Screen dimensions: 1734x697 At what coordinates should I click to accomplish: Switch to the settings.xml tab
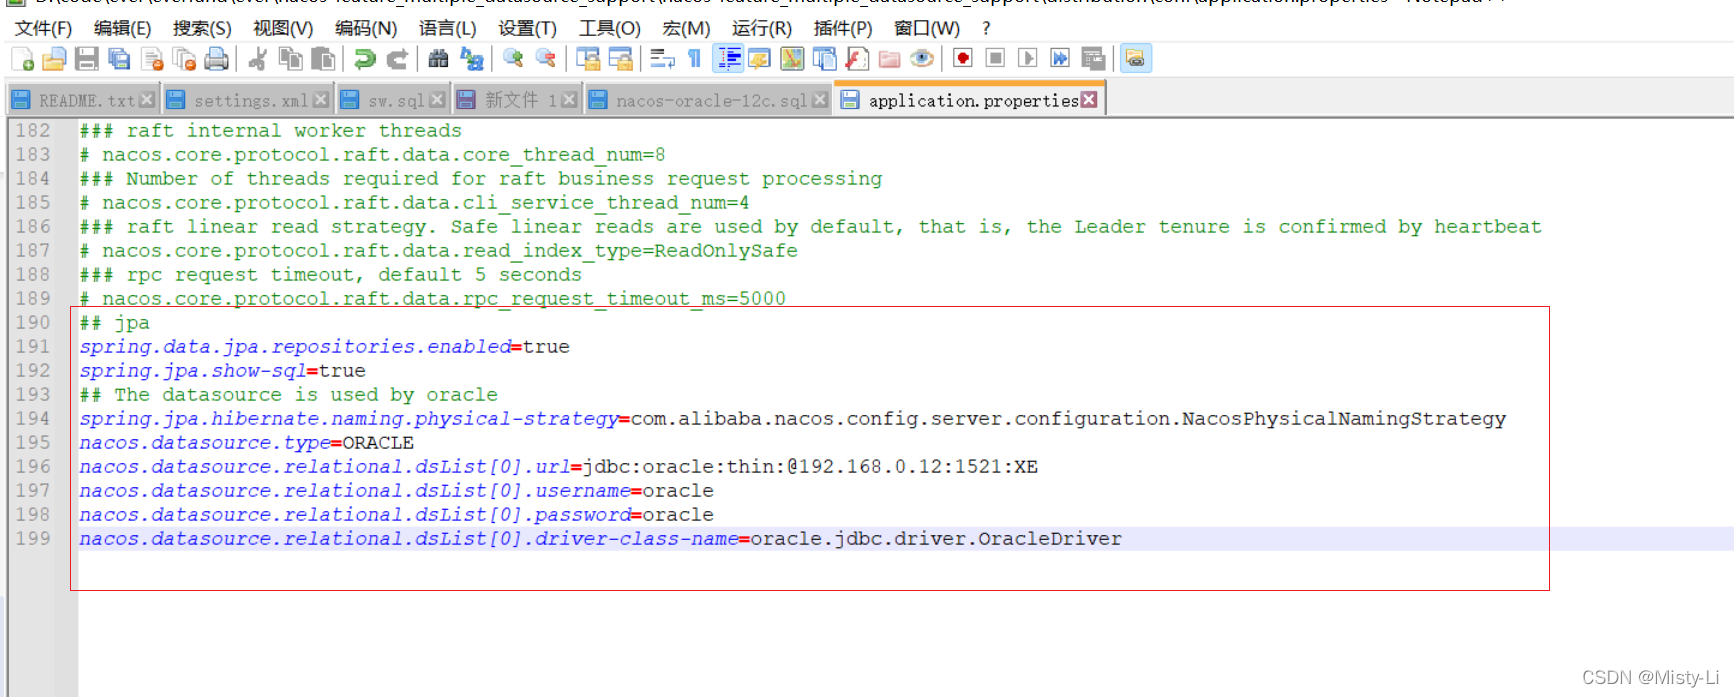pyautogui.click(x=249, y=100)
